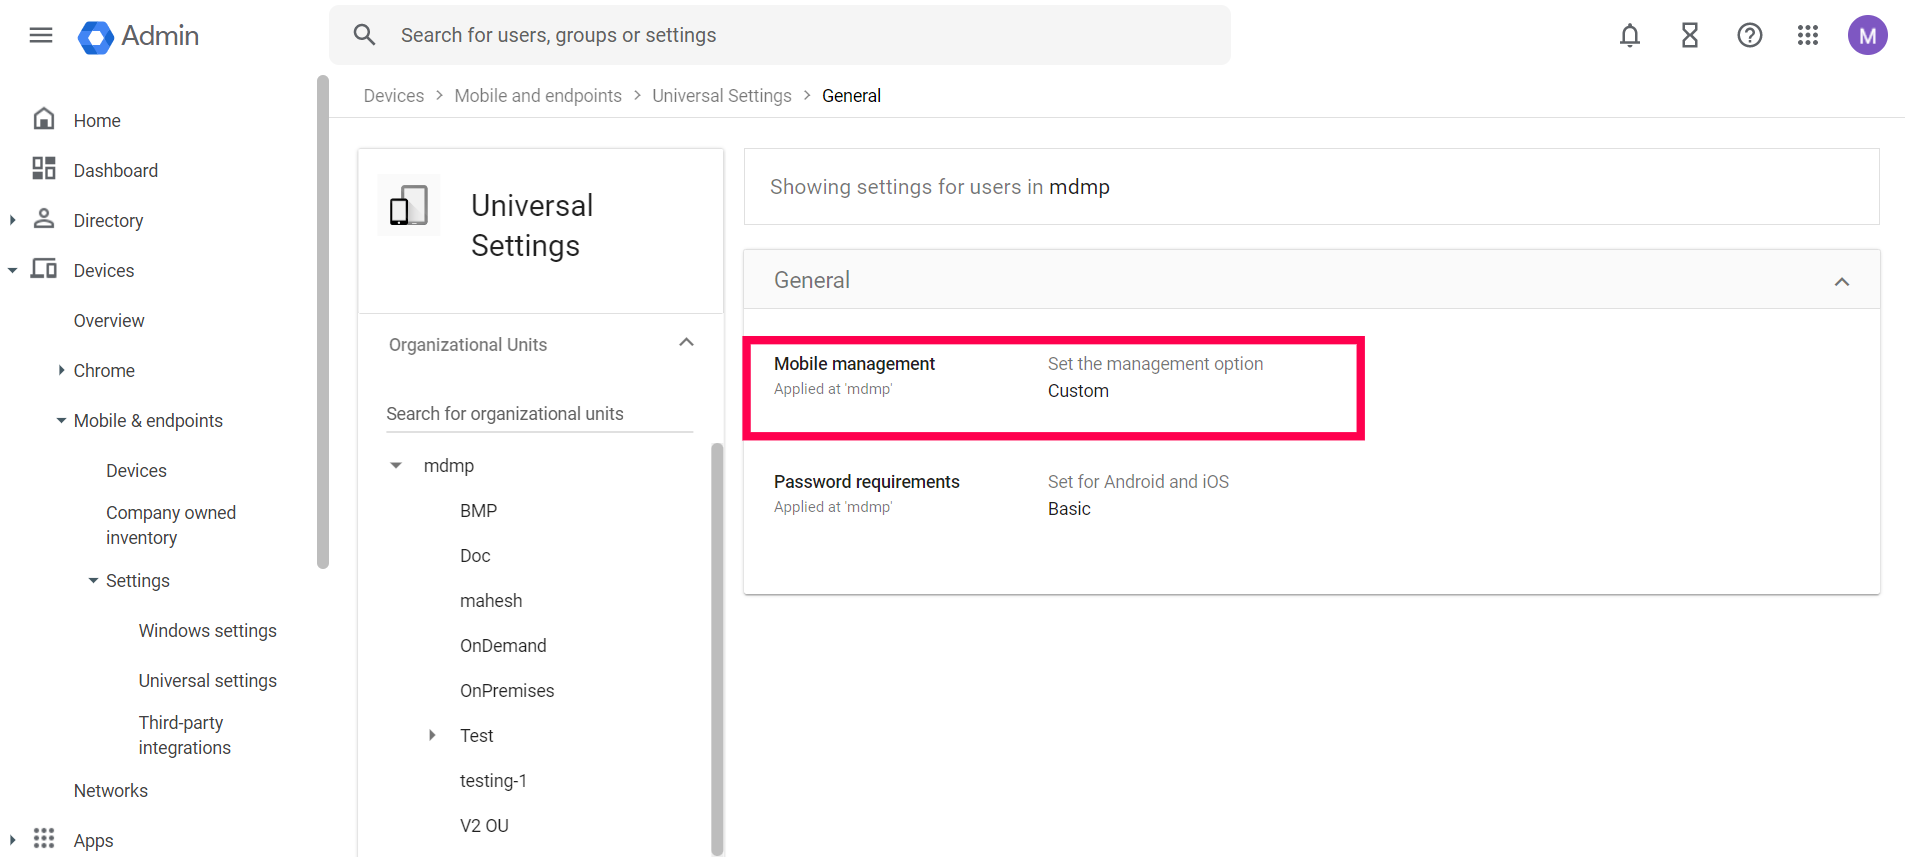Image resolution: width=1905 pixels, height=857 pixels.
Task: Collapse the General settings panel
Action: click(1841, 282)
